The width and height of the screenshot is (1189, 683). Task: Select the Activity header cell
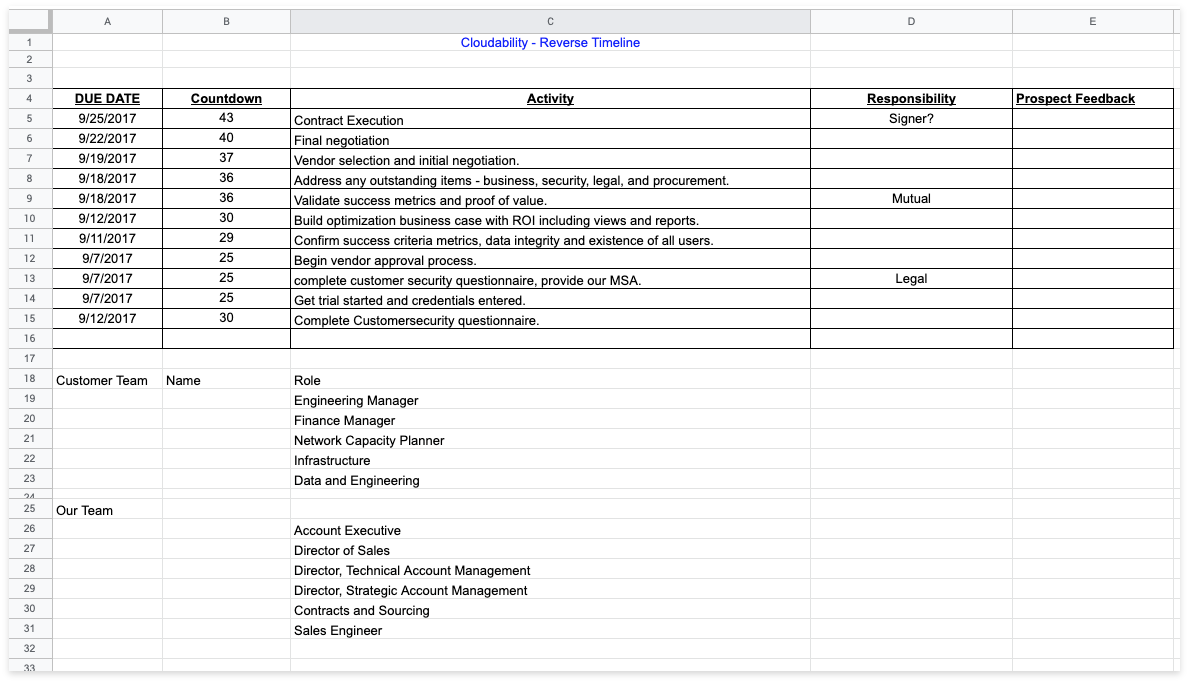(x=549, y=98)
